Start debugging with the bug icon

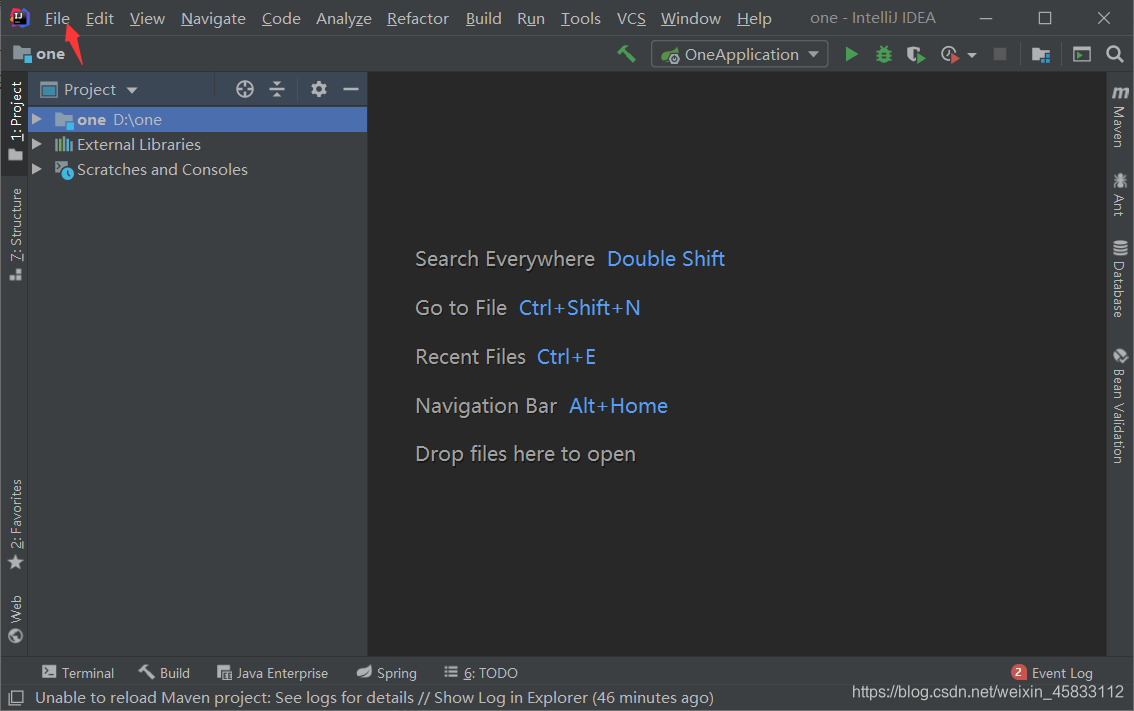click(x=884, y=54)
